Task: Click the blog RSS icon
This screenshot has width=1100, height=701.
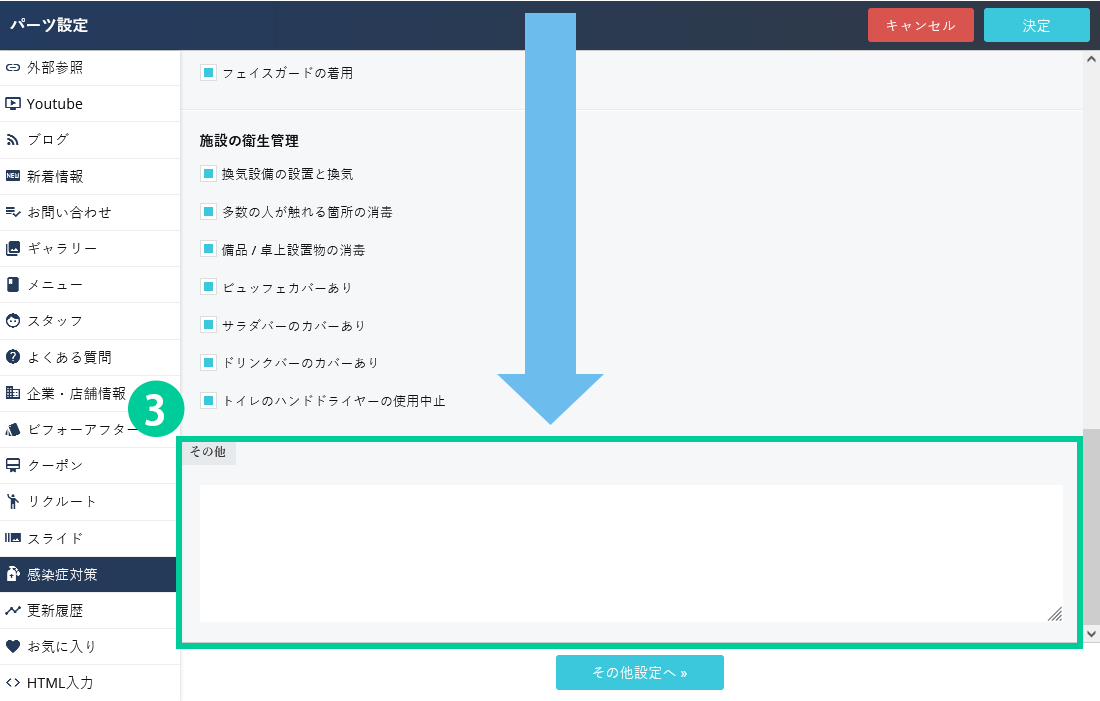Action: click(13, 140)
